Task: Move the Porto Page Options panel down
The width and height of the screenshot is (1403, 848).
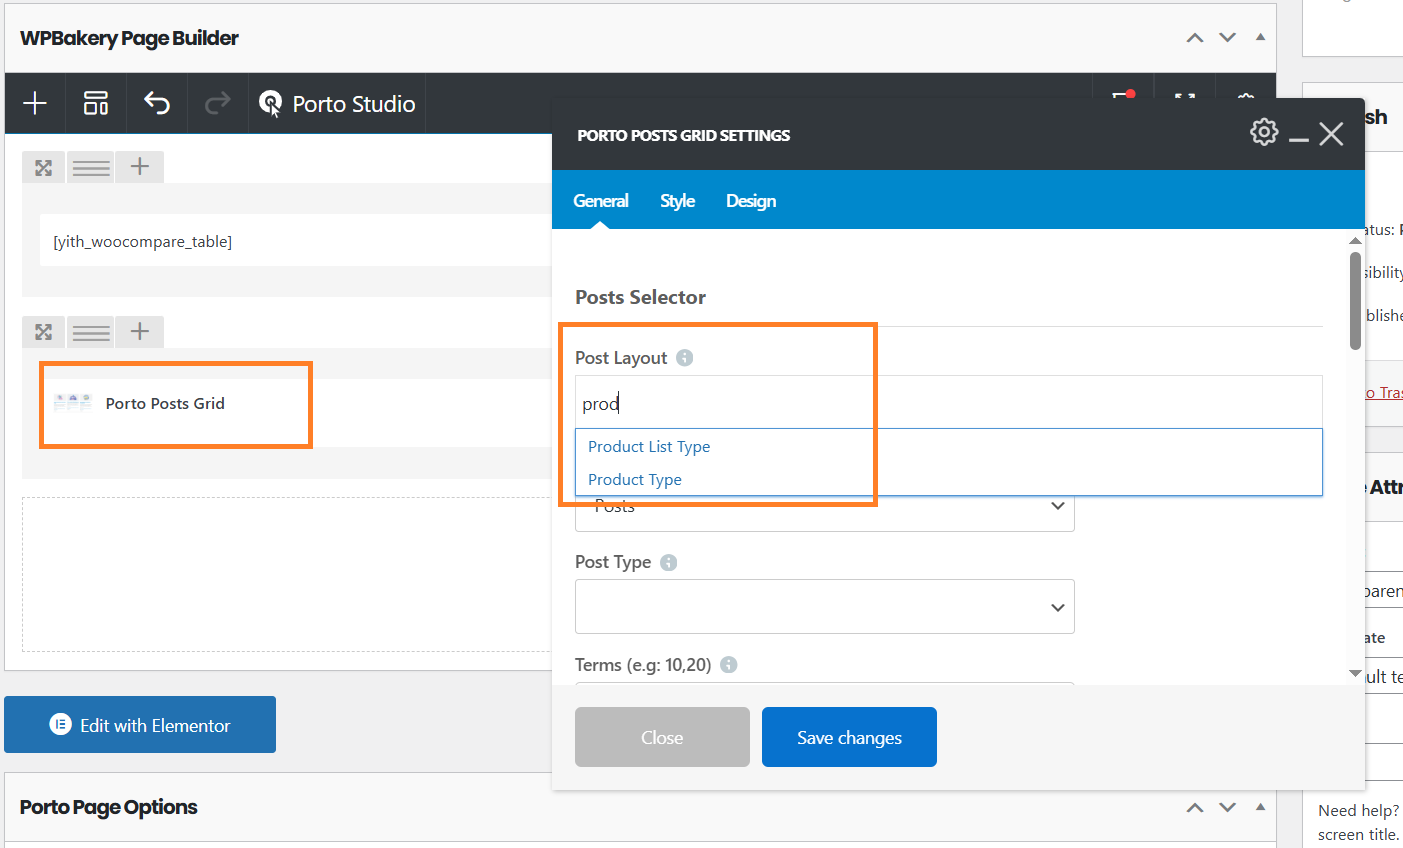Action: (x=1228, y=807)
